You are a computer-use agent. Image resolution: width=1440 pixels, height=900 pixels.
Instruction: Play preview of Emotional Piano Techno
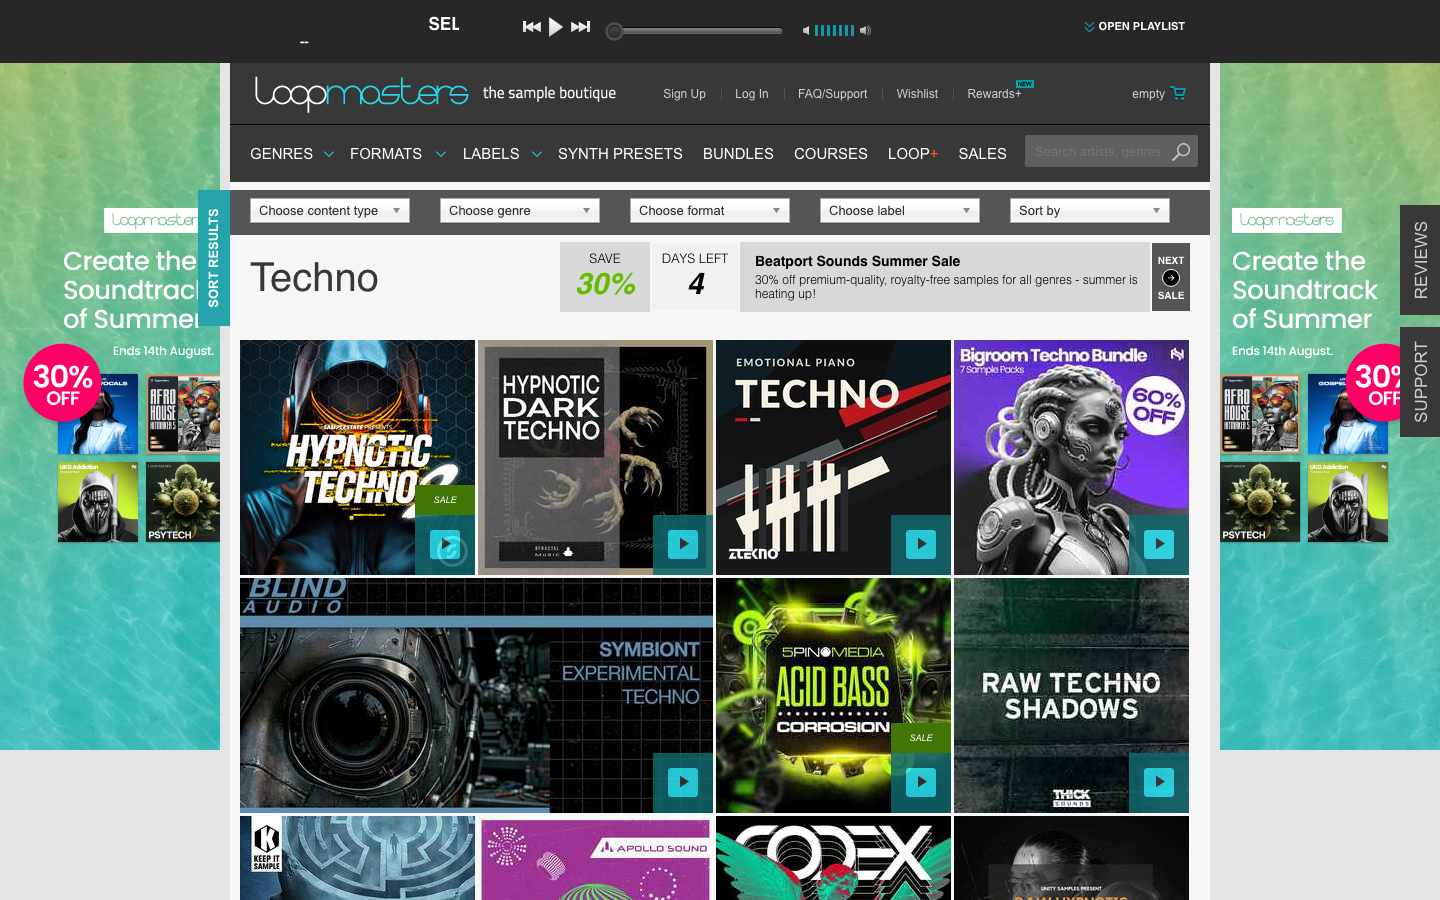(x=921, y=544)
